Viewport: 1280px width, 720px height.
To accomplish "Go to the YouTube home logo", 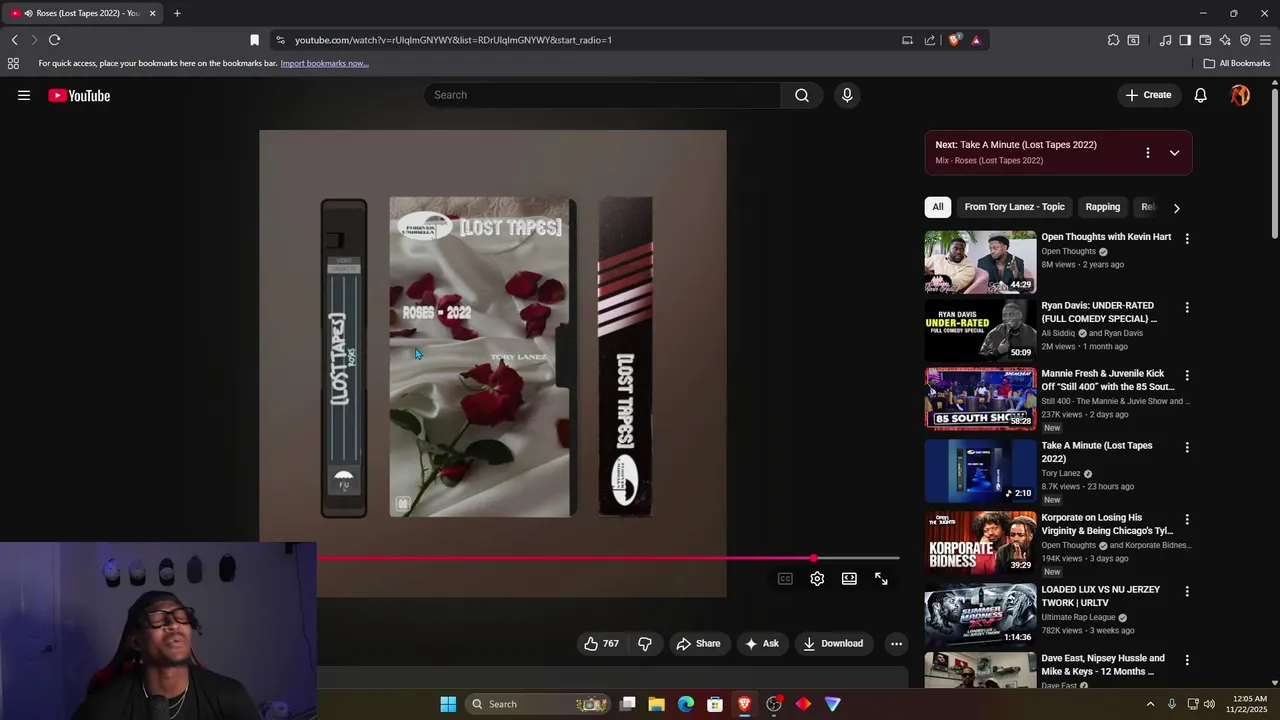I will (x=79, y=95).
